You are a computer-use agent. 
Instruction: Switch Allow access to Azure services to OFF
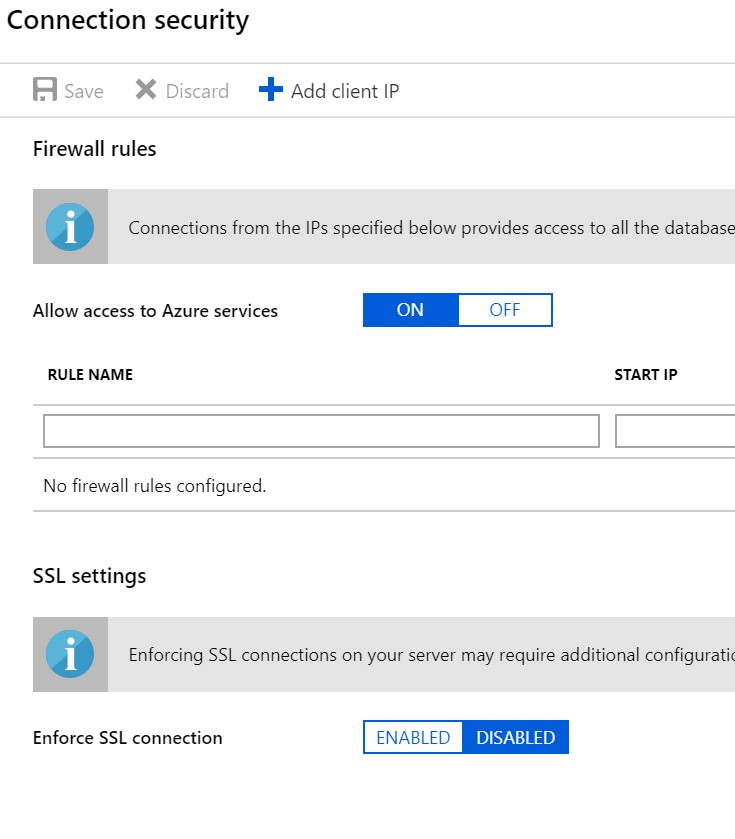pos(504,310)
